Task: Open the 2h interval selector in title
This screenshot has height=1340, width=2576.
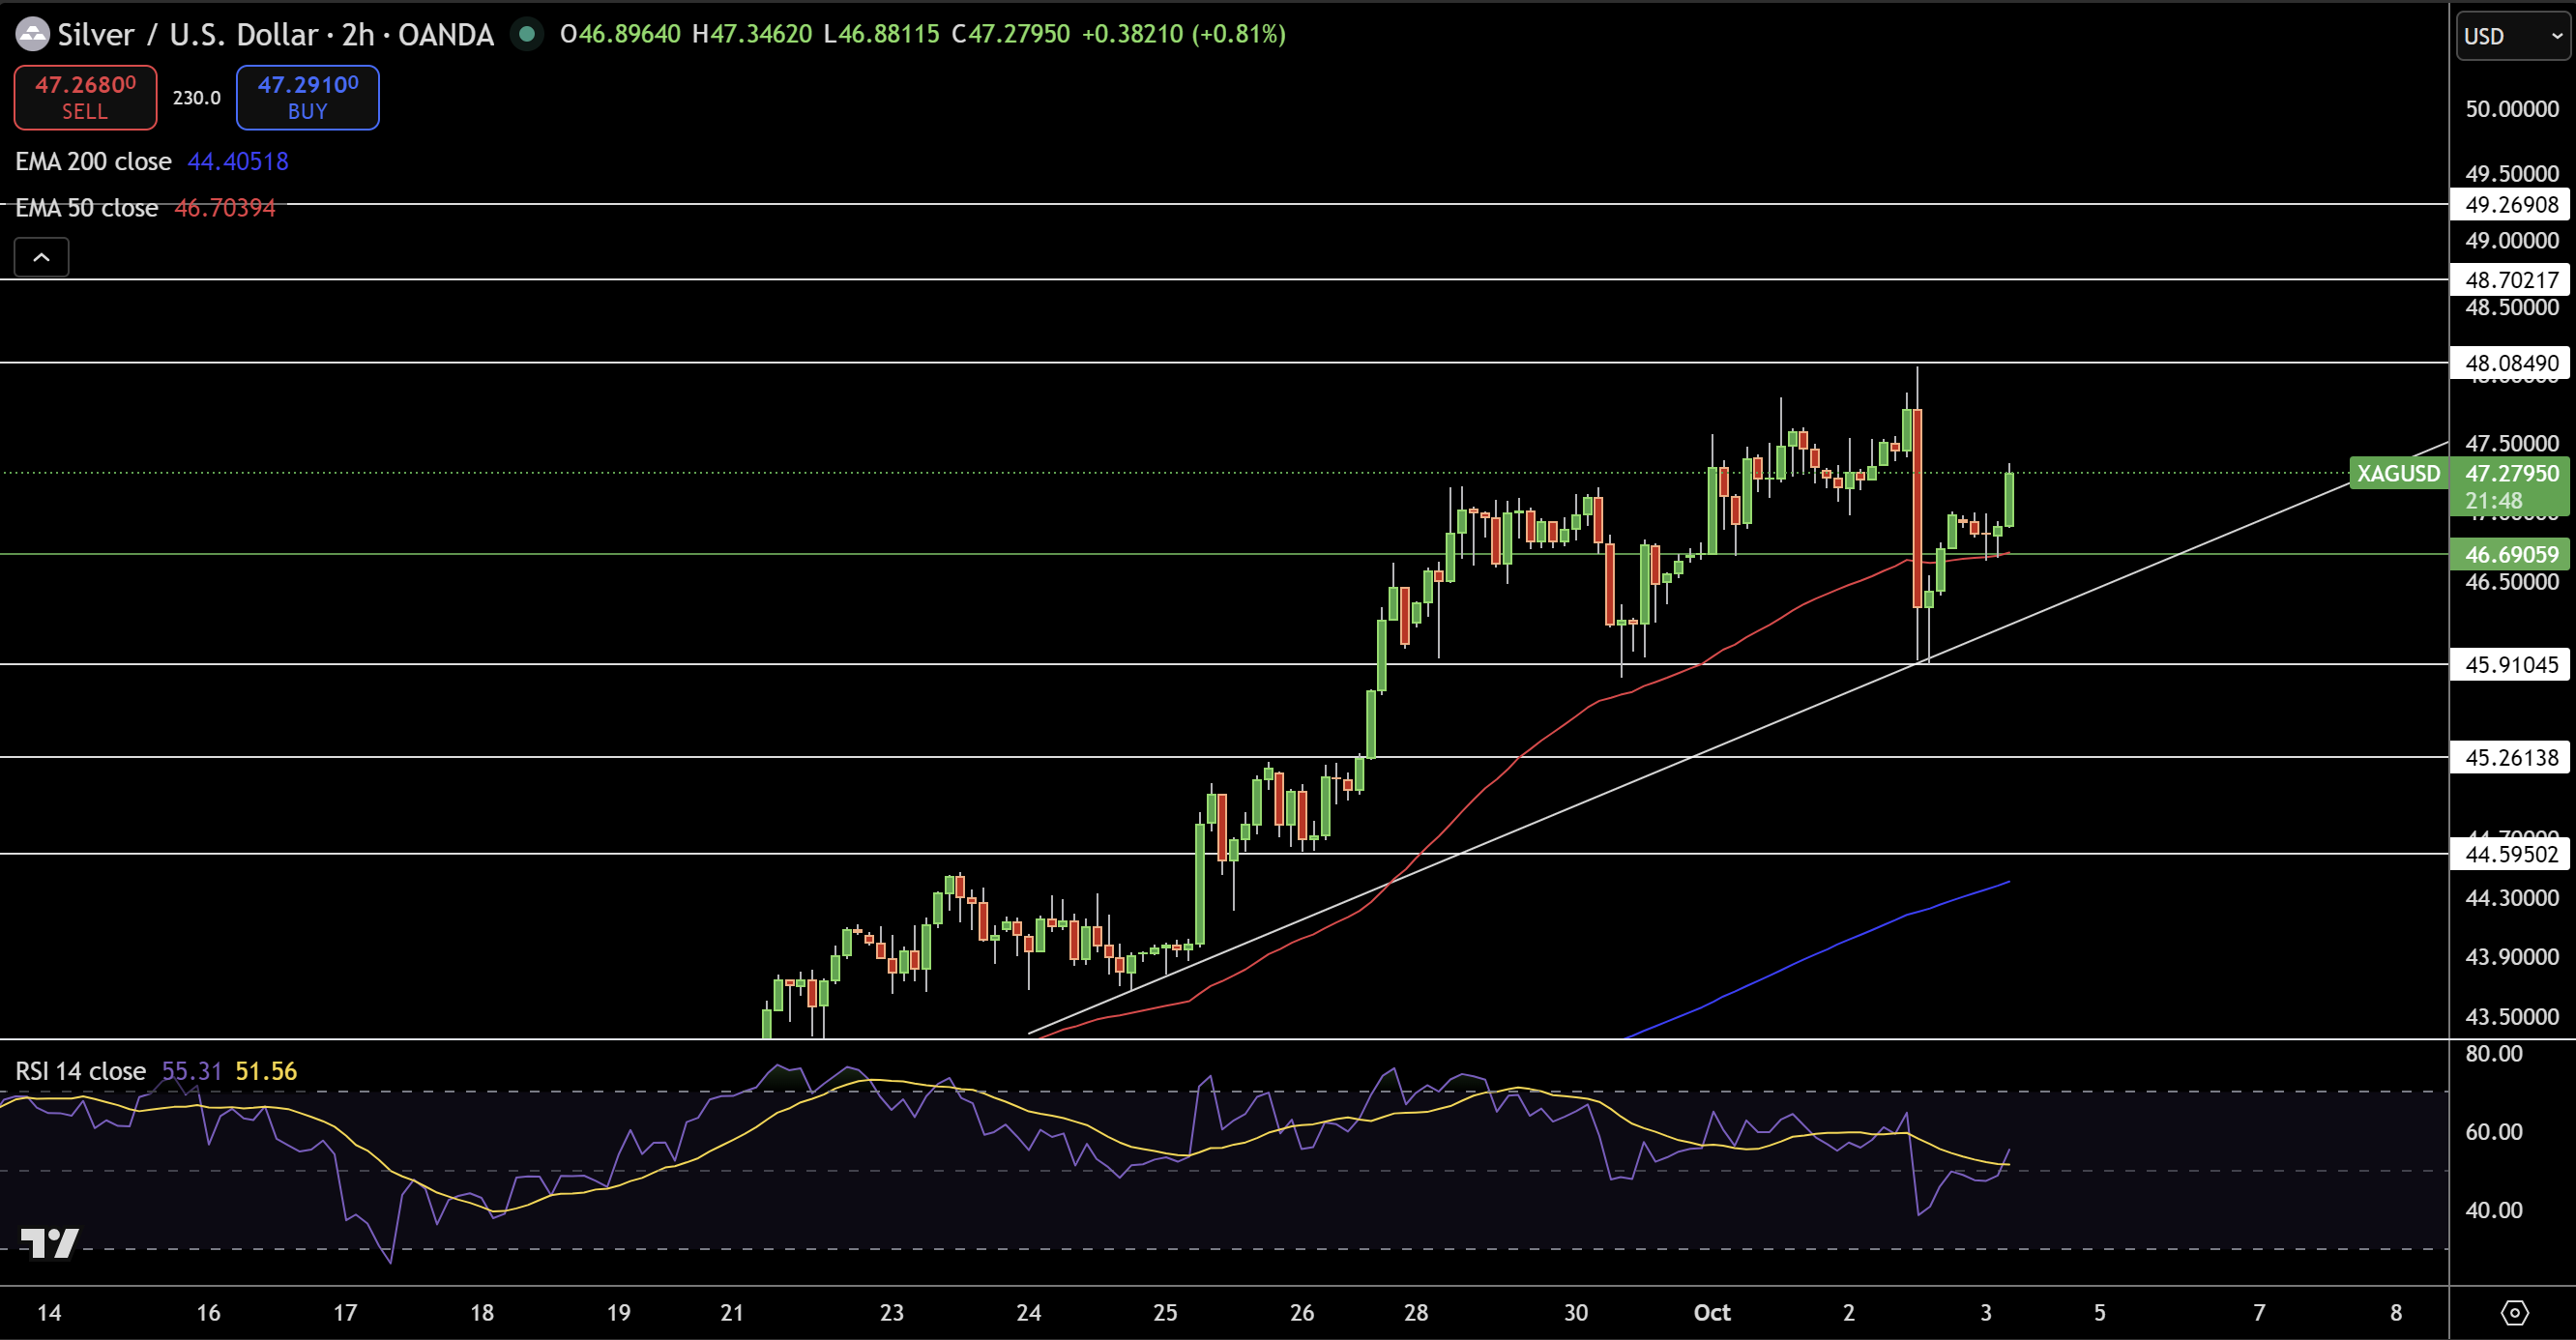Action: point(358,35)
